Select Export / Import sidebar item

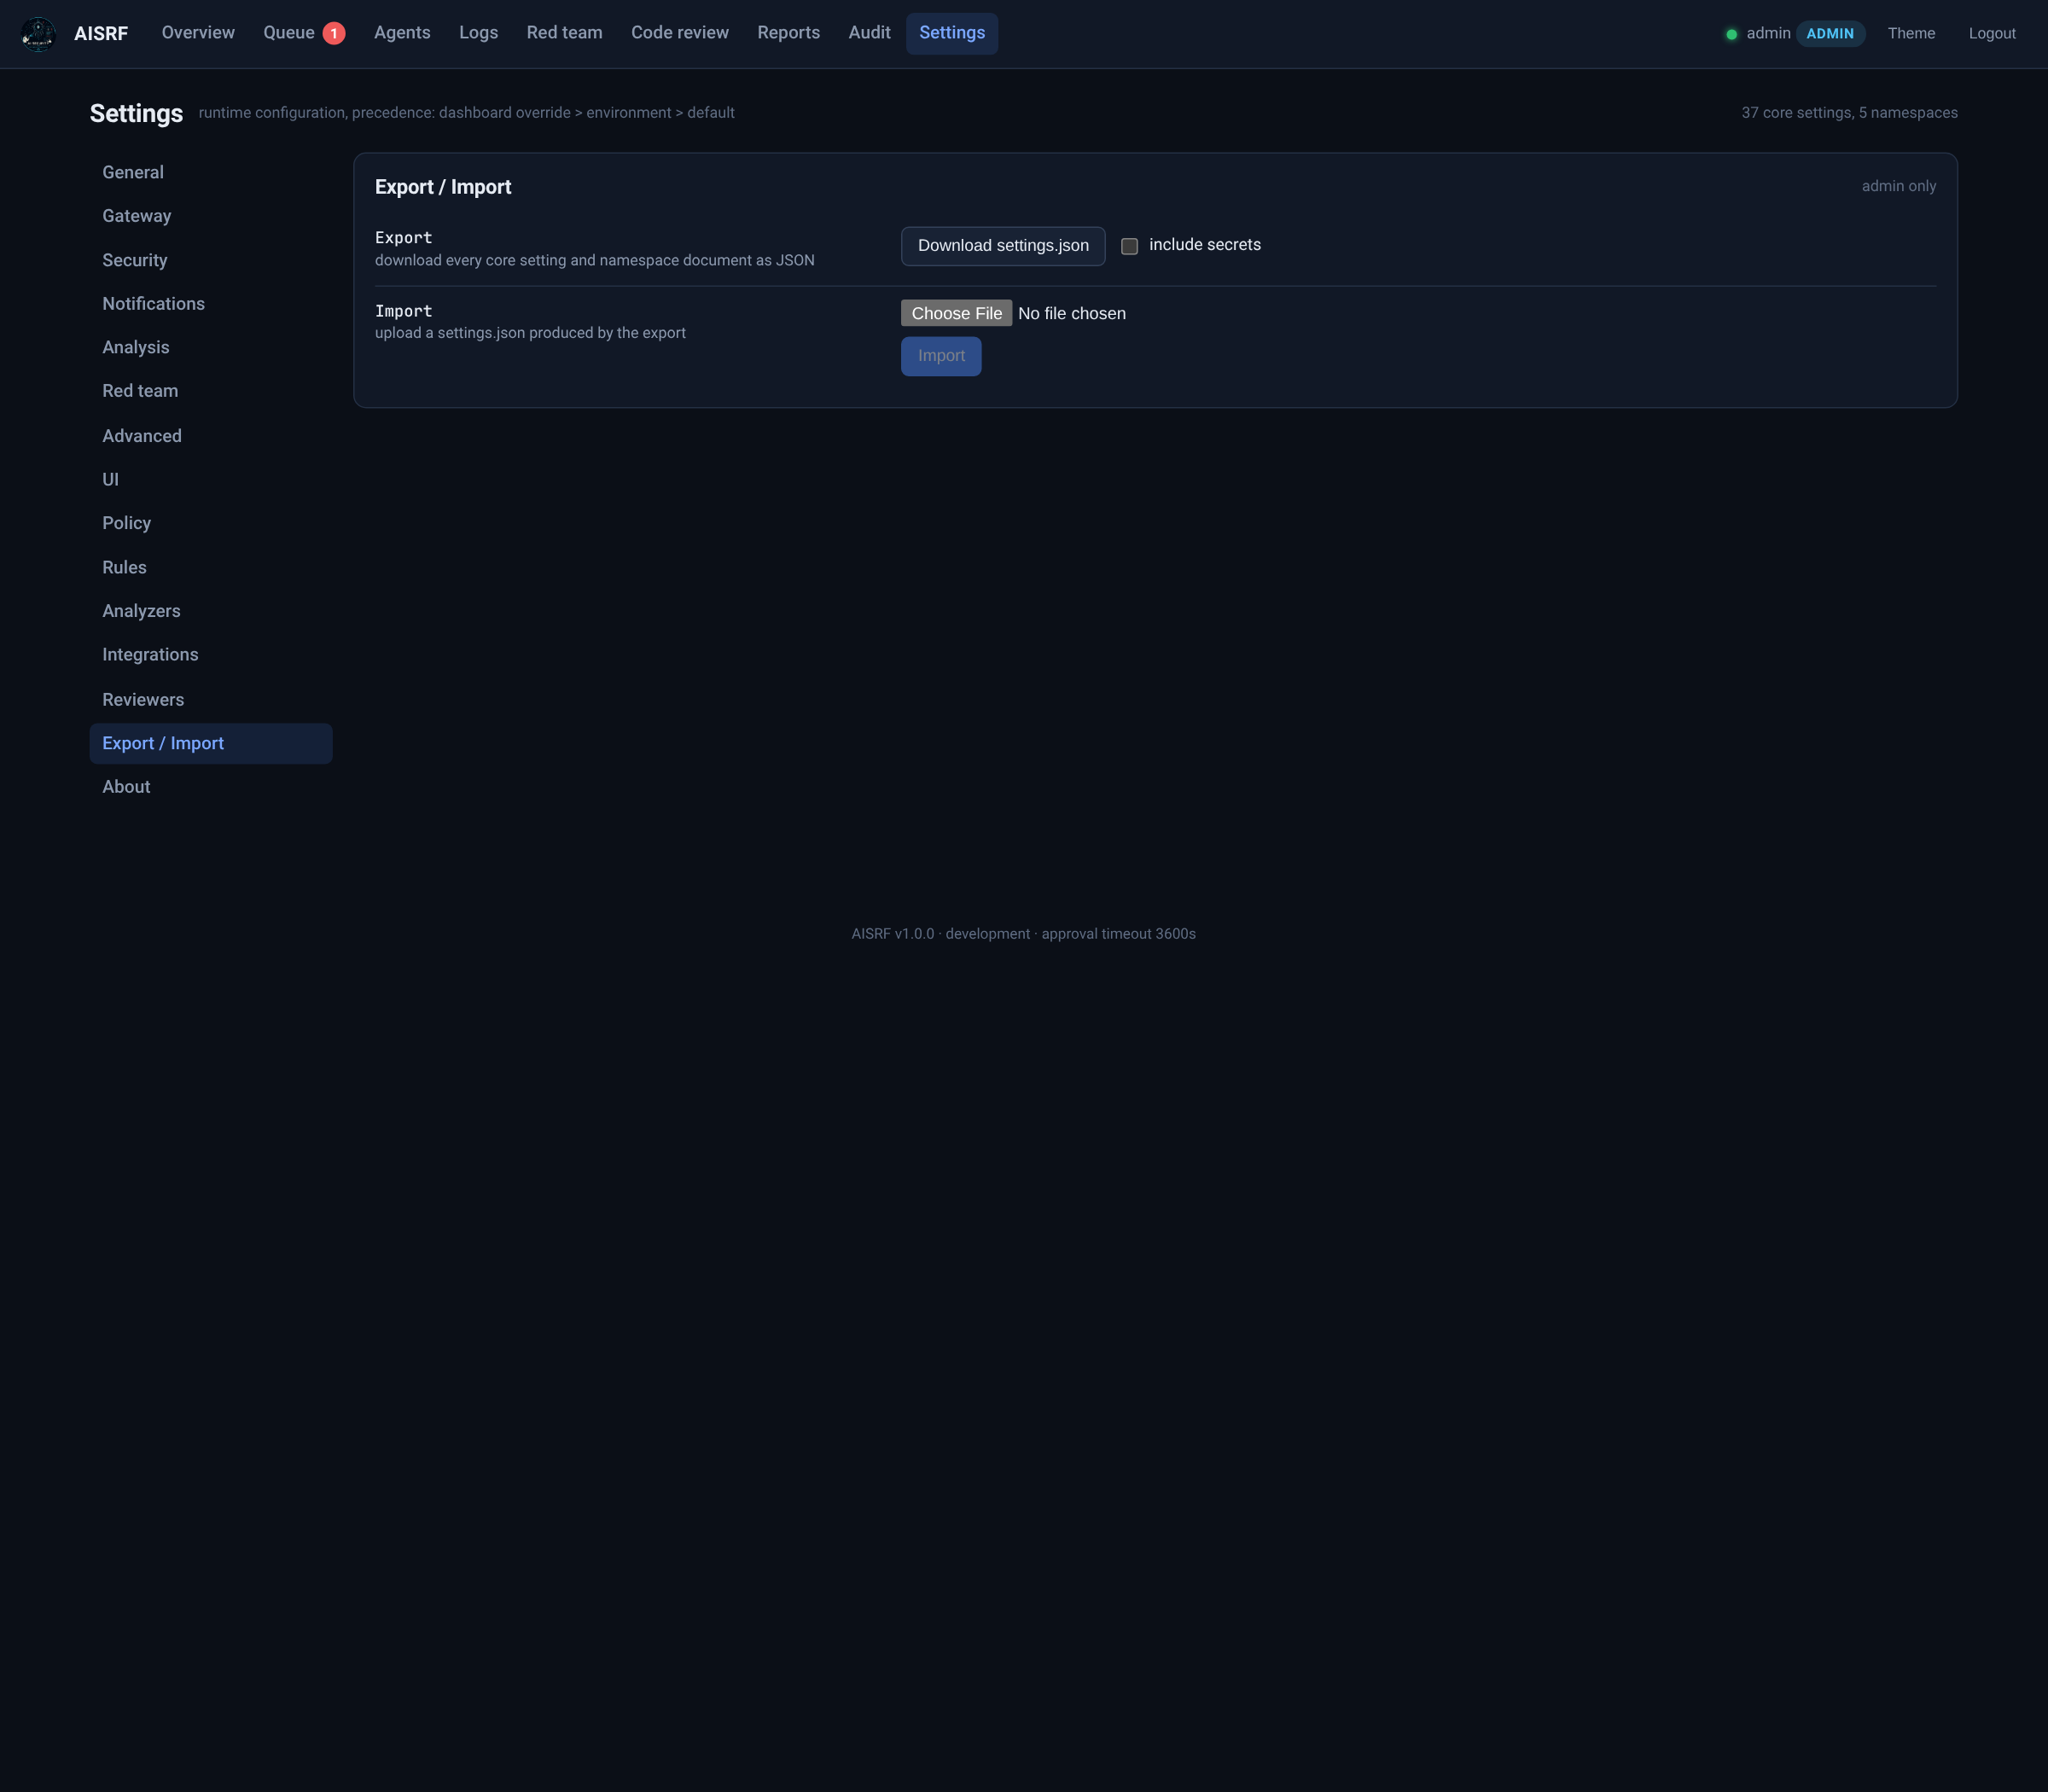pos(211,743)
